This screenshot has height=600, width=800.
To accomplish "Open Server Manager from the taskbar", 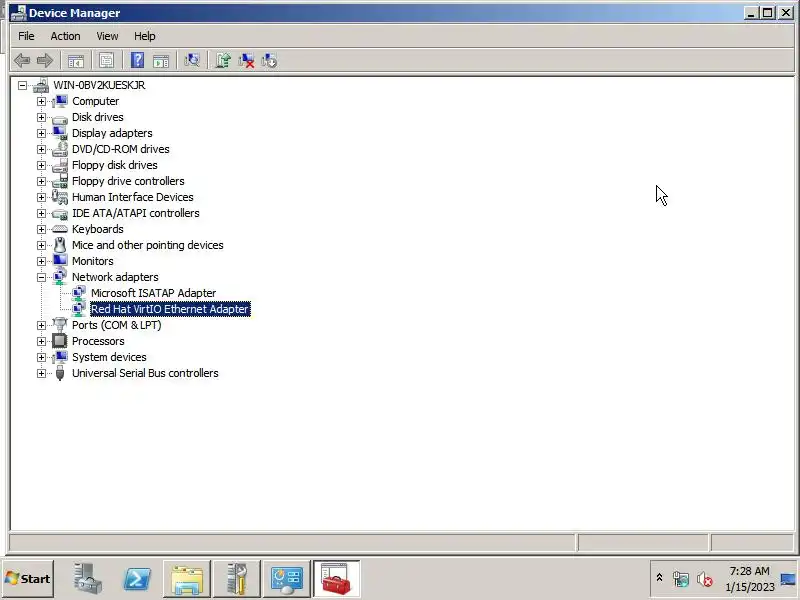I will tap(87, 579).
